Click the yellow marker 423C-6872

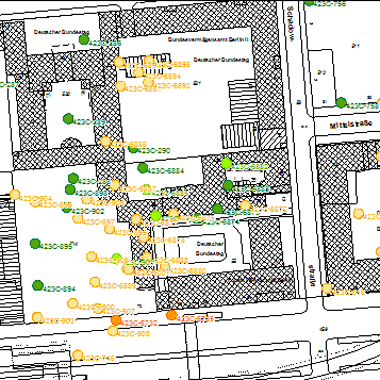(x=245, y=205)
